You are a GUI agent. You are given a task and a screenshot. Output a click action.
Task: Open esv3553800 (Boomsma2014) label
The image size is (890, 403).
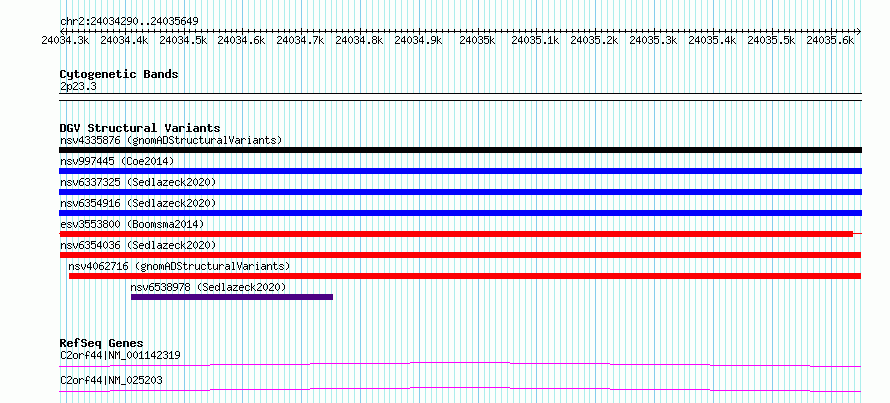pyautogui.click(x=132, y=224)
